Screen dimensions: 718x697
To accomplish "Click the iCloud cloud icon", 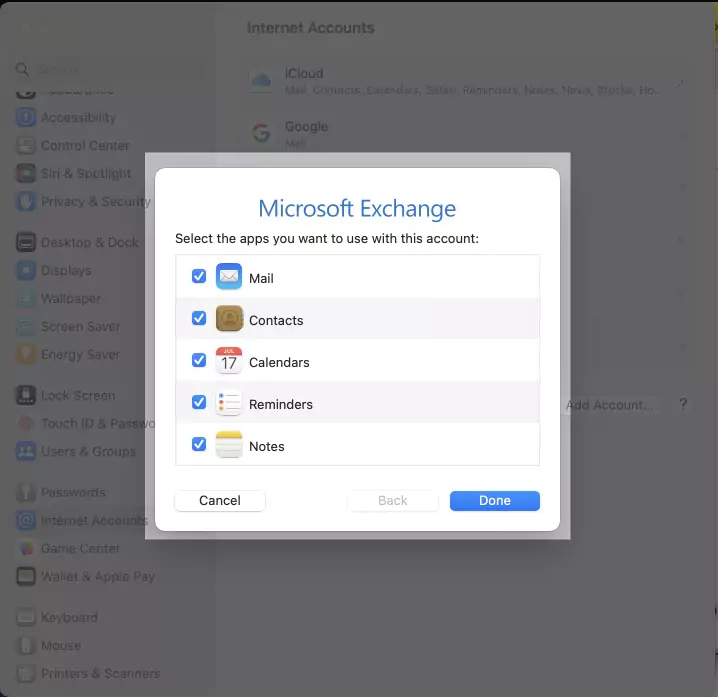I will tap(261, 81).
